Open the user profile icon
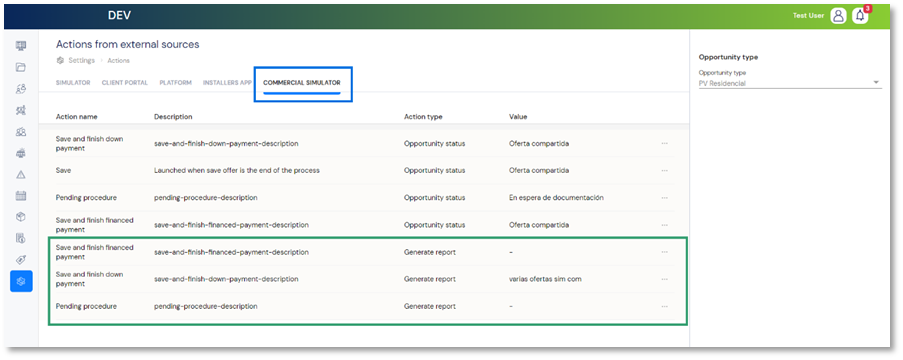This screenshot has height=360, width=903. point(838,16)
